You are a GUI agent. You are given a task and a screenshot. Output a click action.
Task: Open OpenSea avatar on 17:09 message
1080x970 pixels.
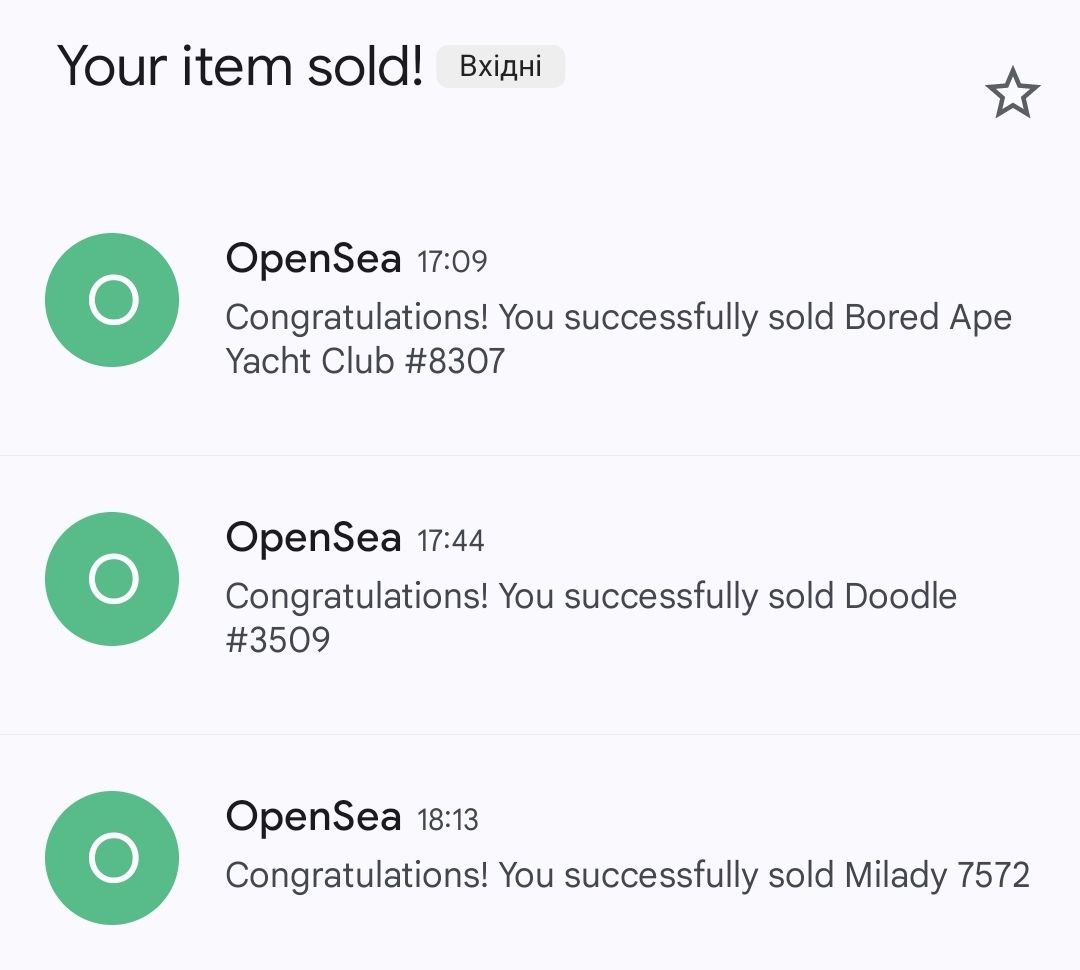(112, 300)
